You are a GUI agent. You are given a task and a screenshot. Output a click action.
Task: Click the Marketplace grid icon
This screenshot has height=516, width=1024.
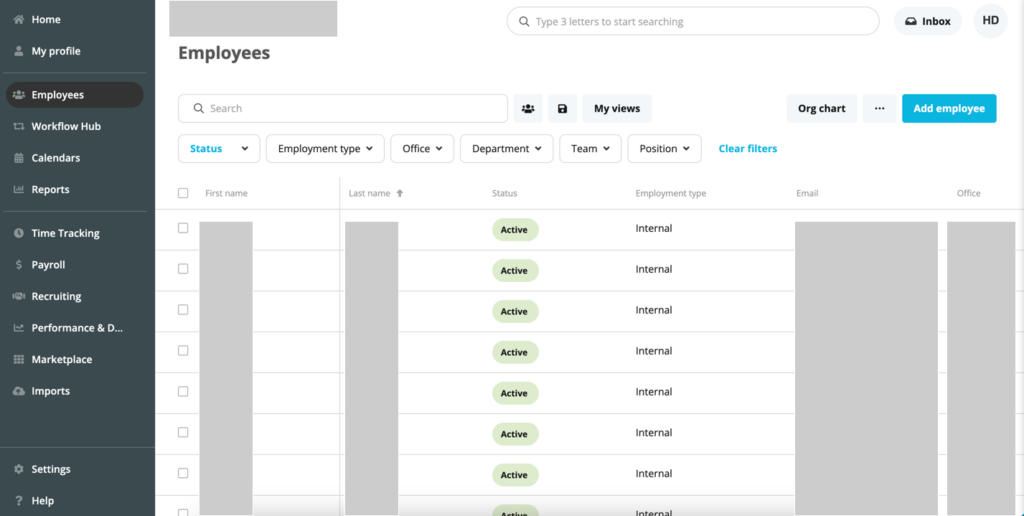click(x=18, y=359)
